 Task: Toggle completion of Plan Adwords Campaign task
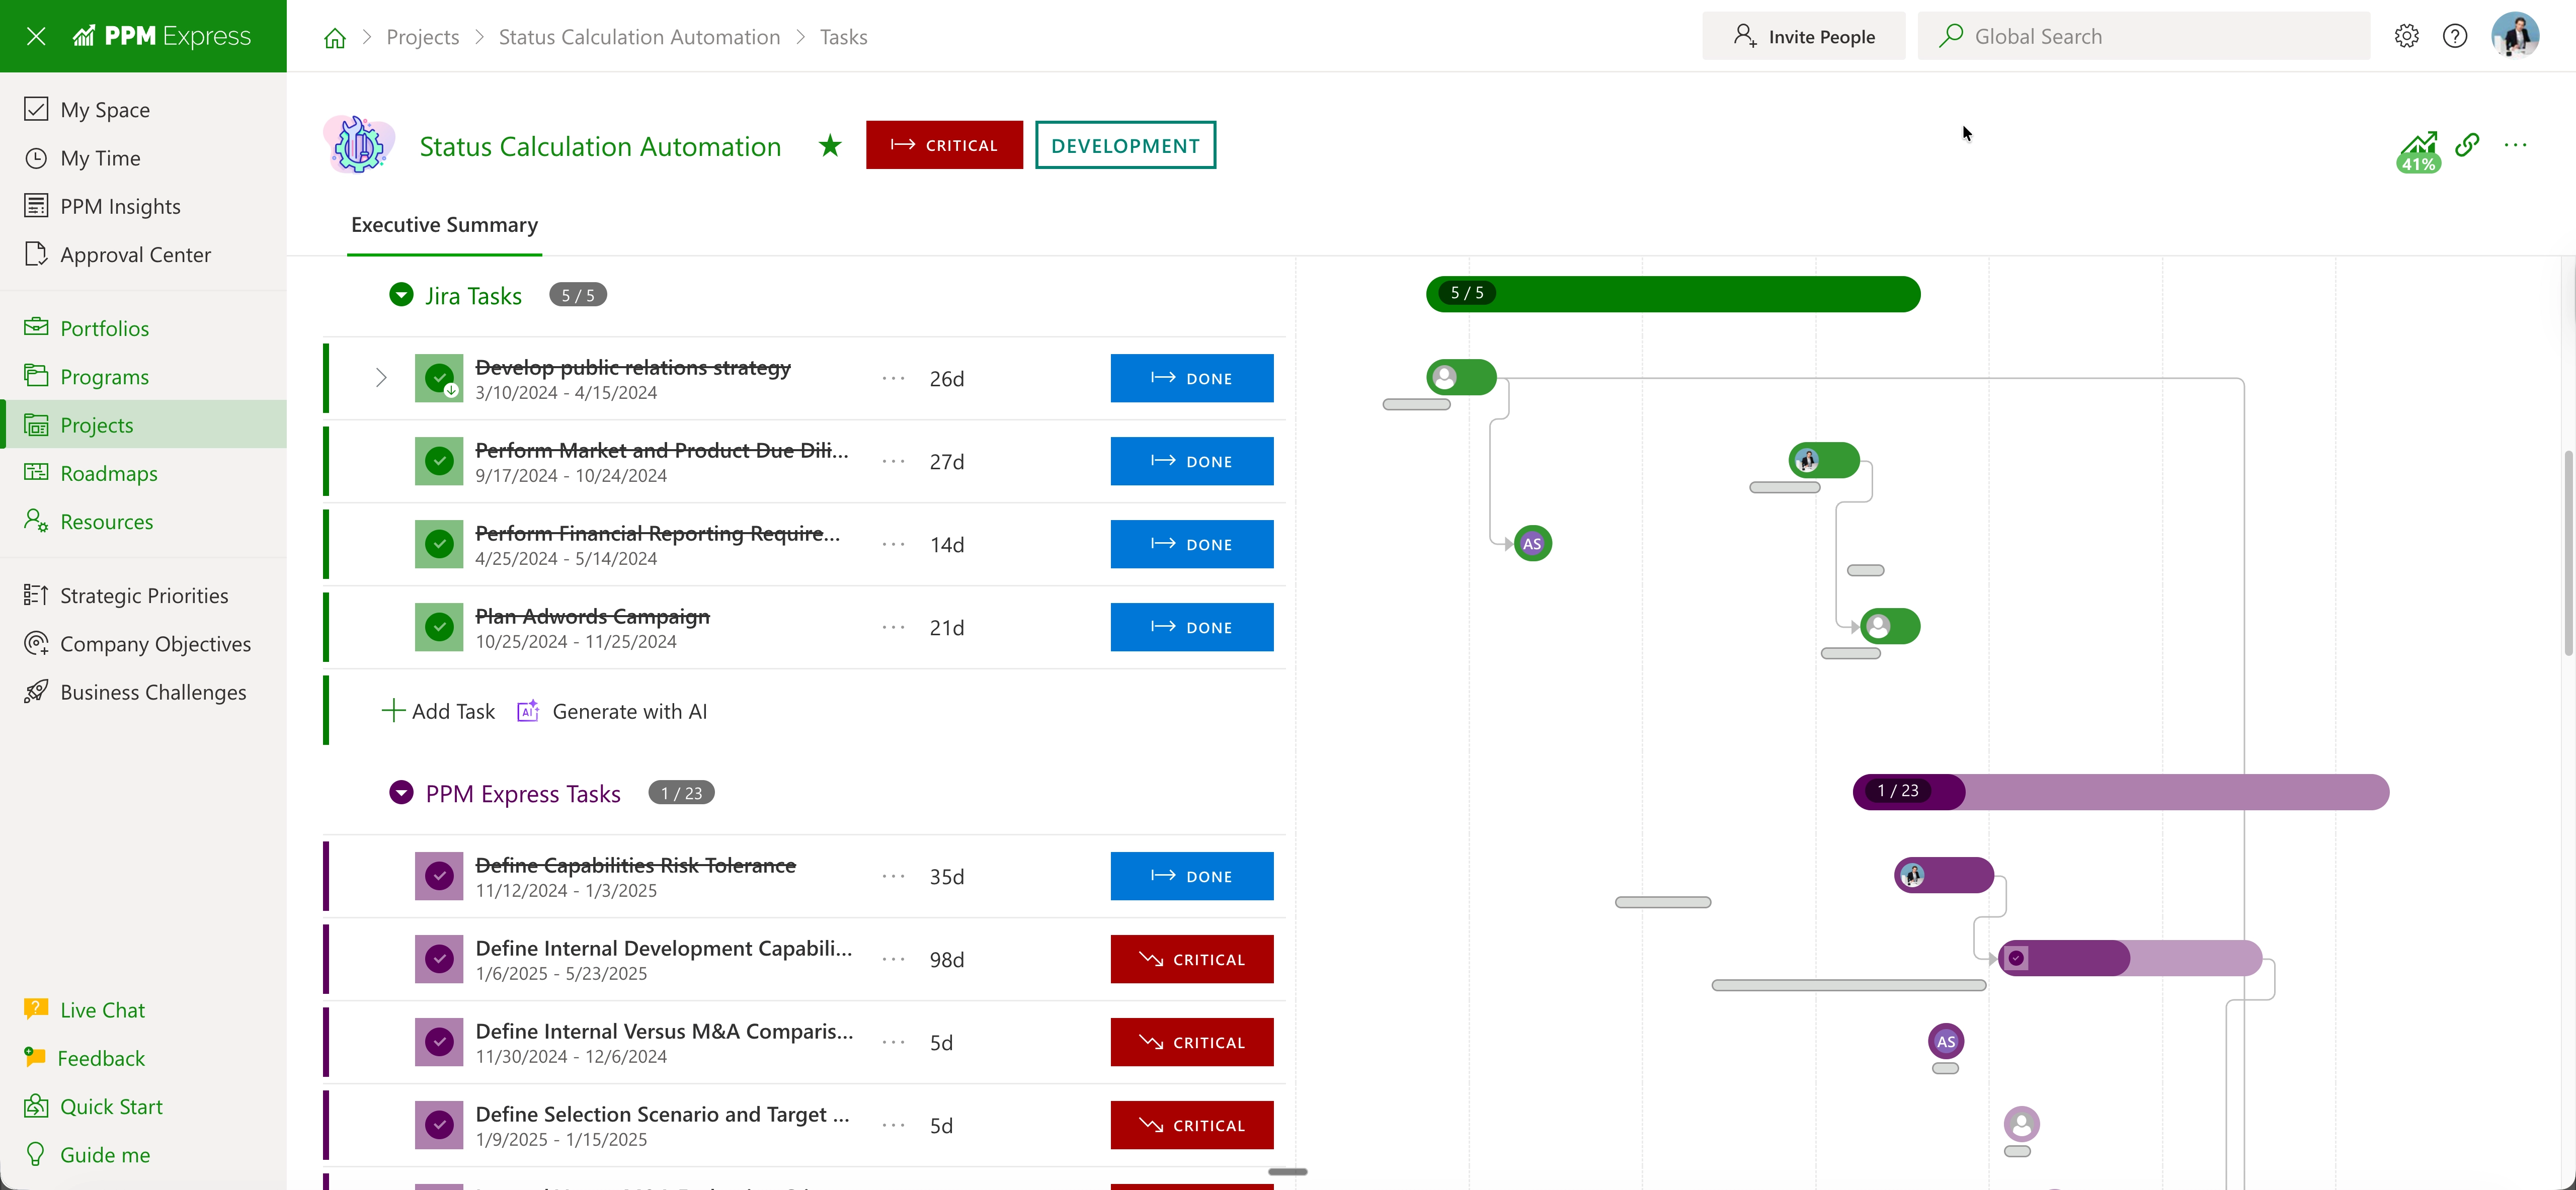tap(439, 627)
